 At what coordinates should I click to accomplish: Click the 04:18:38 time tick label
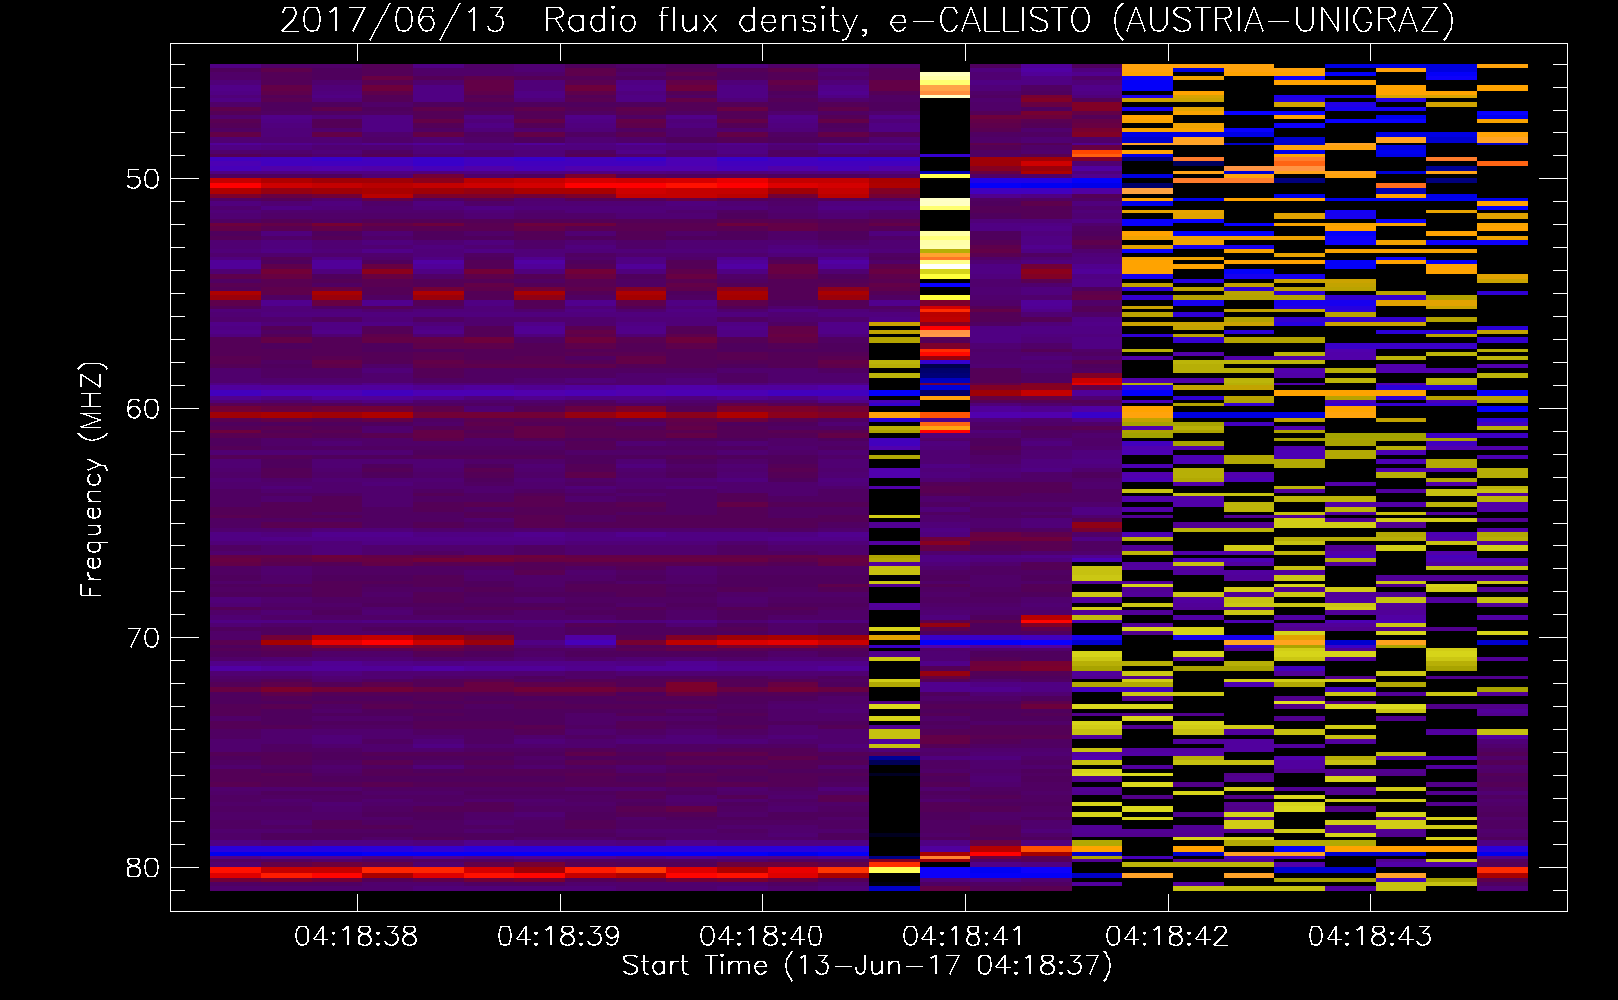[356, 937]
